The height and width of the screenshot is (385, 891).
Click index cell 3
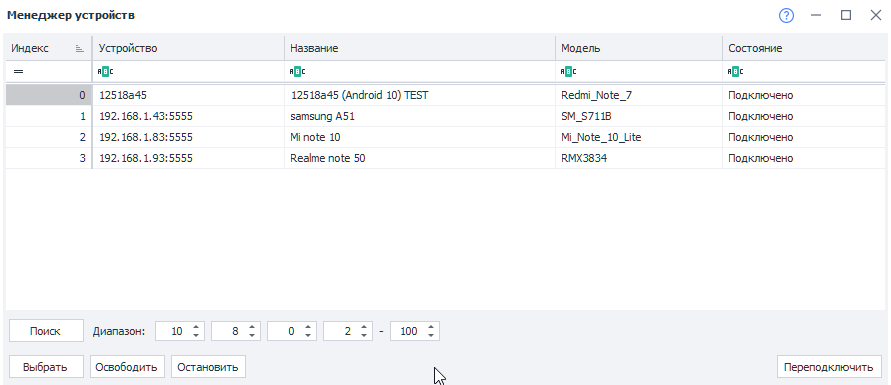[48, 158]
